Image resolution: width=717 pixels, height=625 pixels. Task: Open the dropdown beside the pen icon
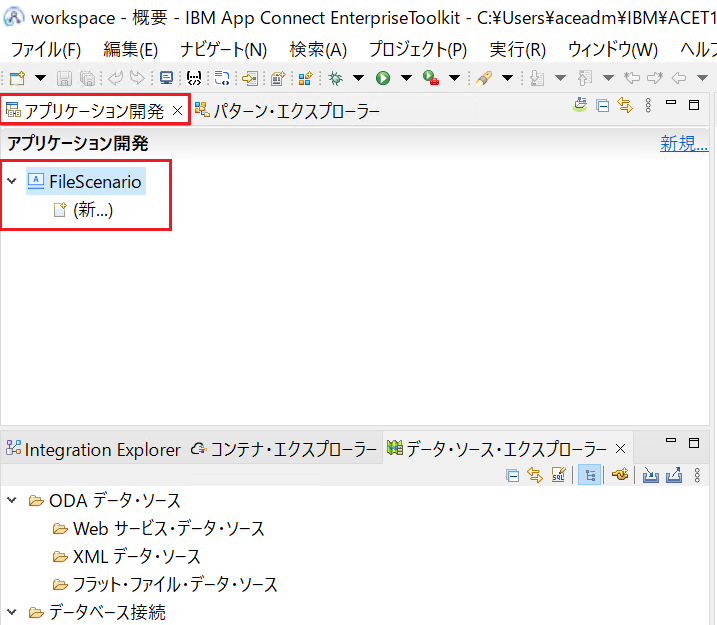tap(508, 78)
